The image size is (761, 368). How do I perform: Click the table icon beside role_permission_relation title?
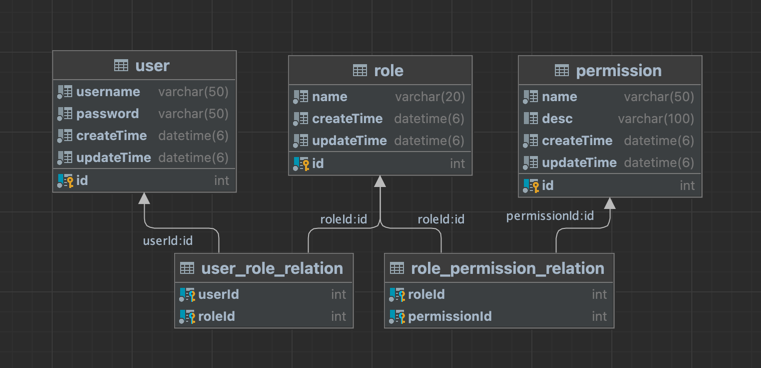(397, 268)
